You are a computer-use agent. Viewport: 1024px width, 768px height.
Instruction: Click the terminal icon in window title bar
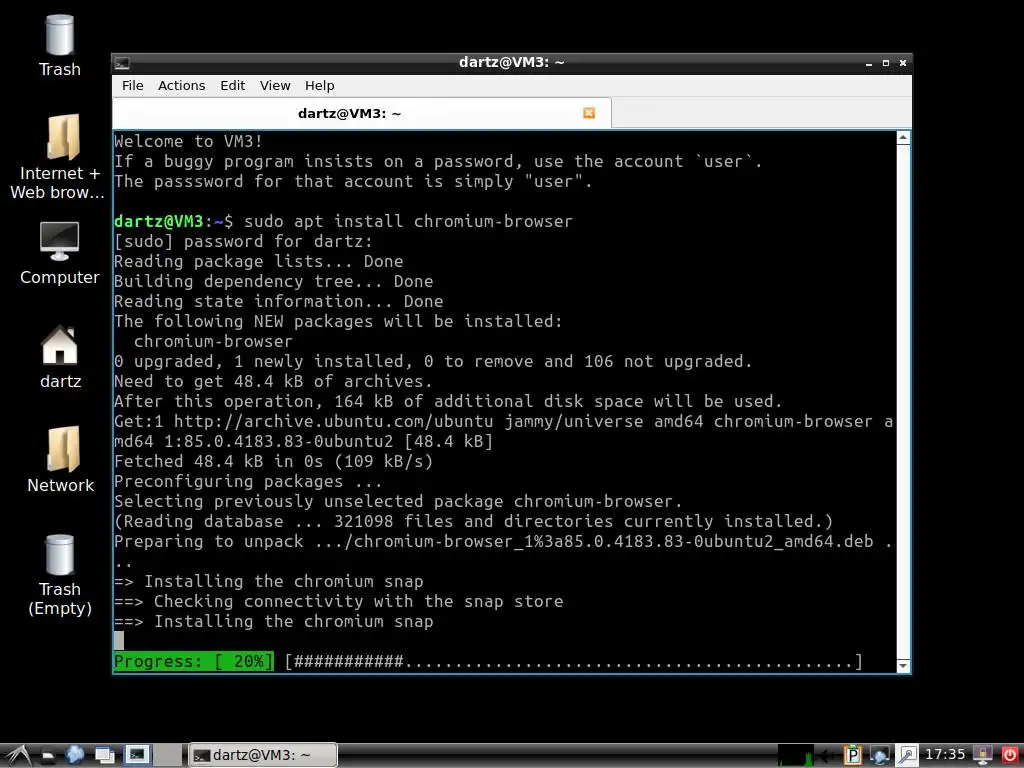coord(122,63)
